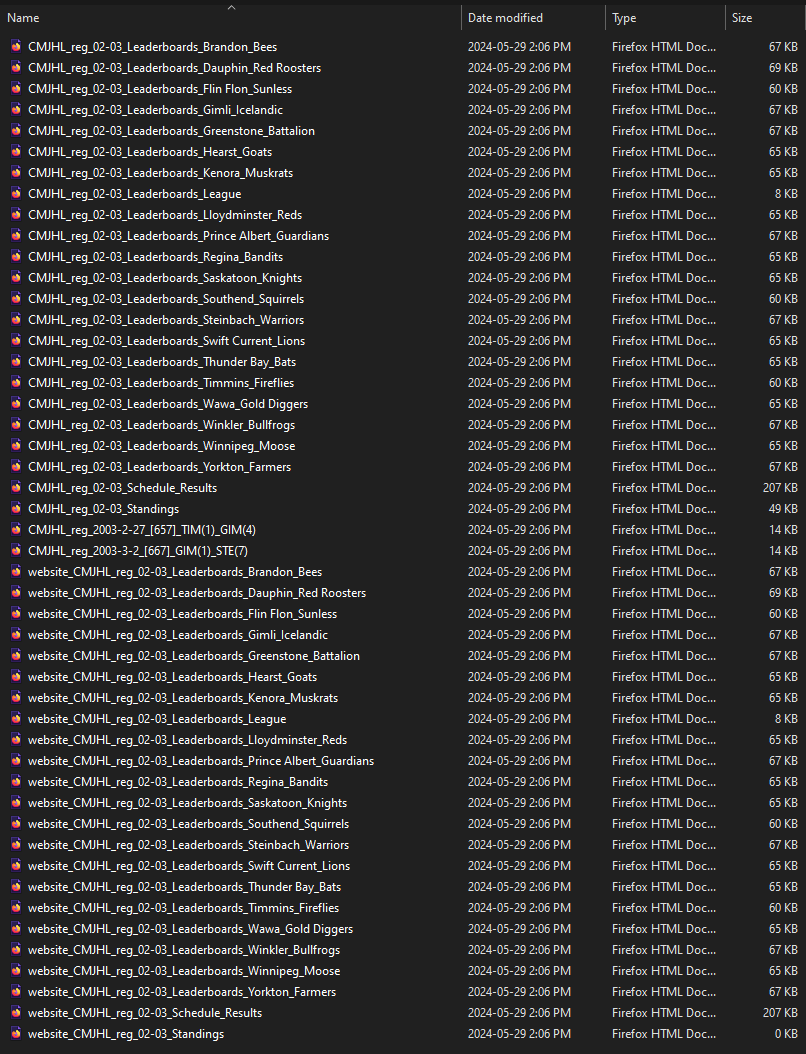806x1054 pixels.
Task: Select the CMJHL_reg_02-03_Leaderboards_League file name
Action: [135, 194]
